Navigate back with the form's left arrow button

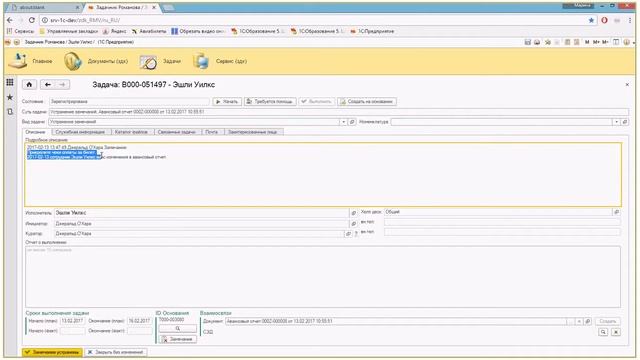(x=48, y=84)
